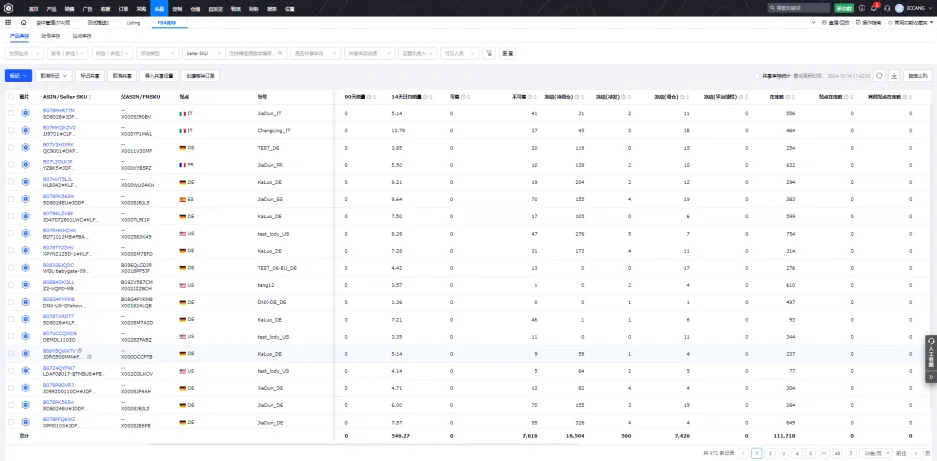Enable the 共享库存统计 checkbox
This screenshot has height=461, width=937.
tap(758, 76)
